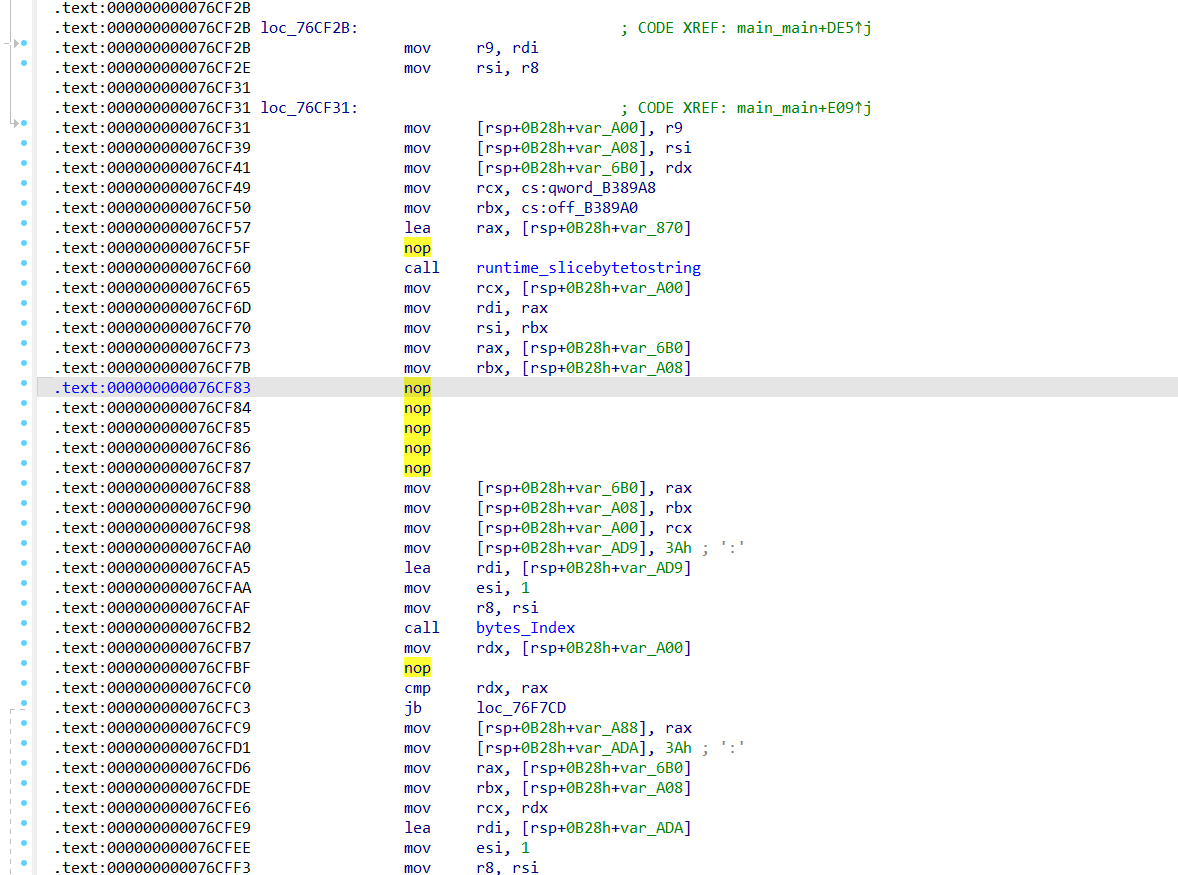Toggle breakpoint dot beside address 76CF83
Viewport: 1178px width, 875px height.
point(24,384)
